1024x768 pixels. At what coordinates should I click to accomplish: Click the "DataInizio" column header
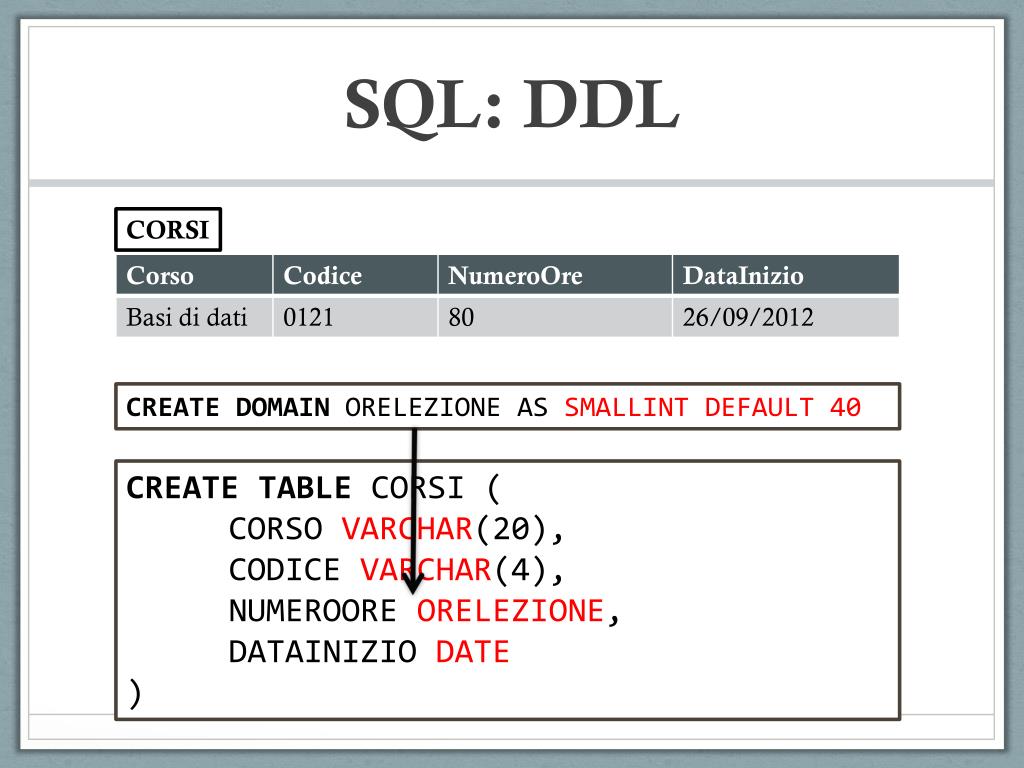point(786,275)
